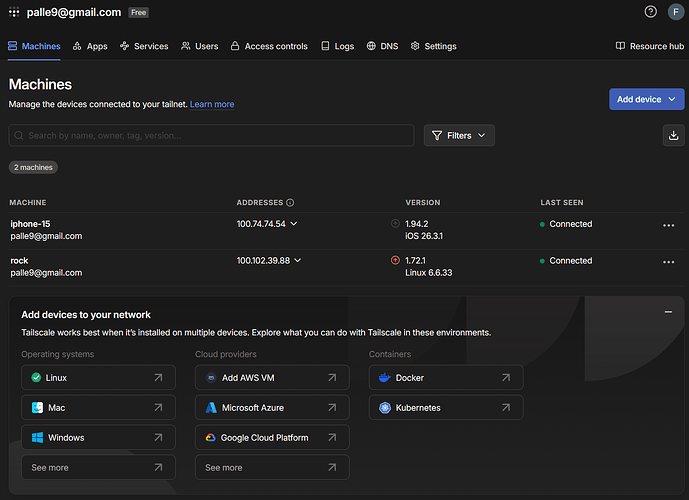689x500 pixels.
Task: Follow the Learn more link
Action: [212, 104]
